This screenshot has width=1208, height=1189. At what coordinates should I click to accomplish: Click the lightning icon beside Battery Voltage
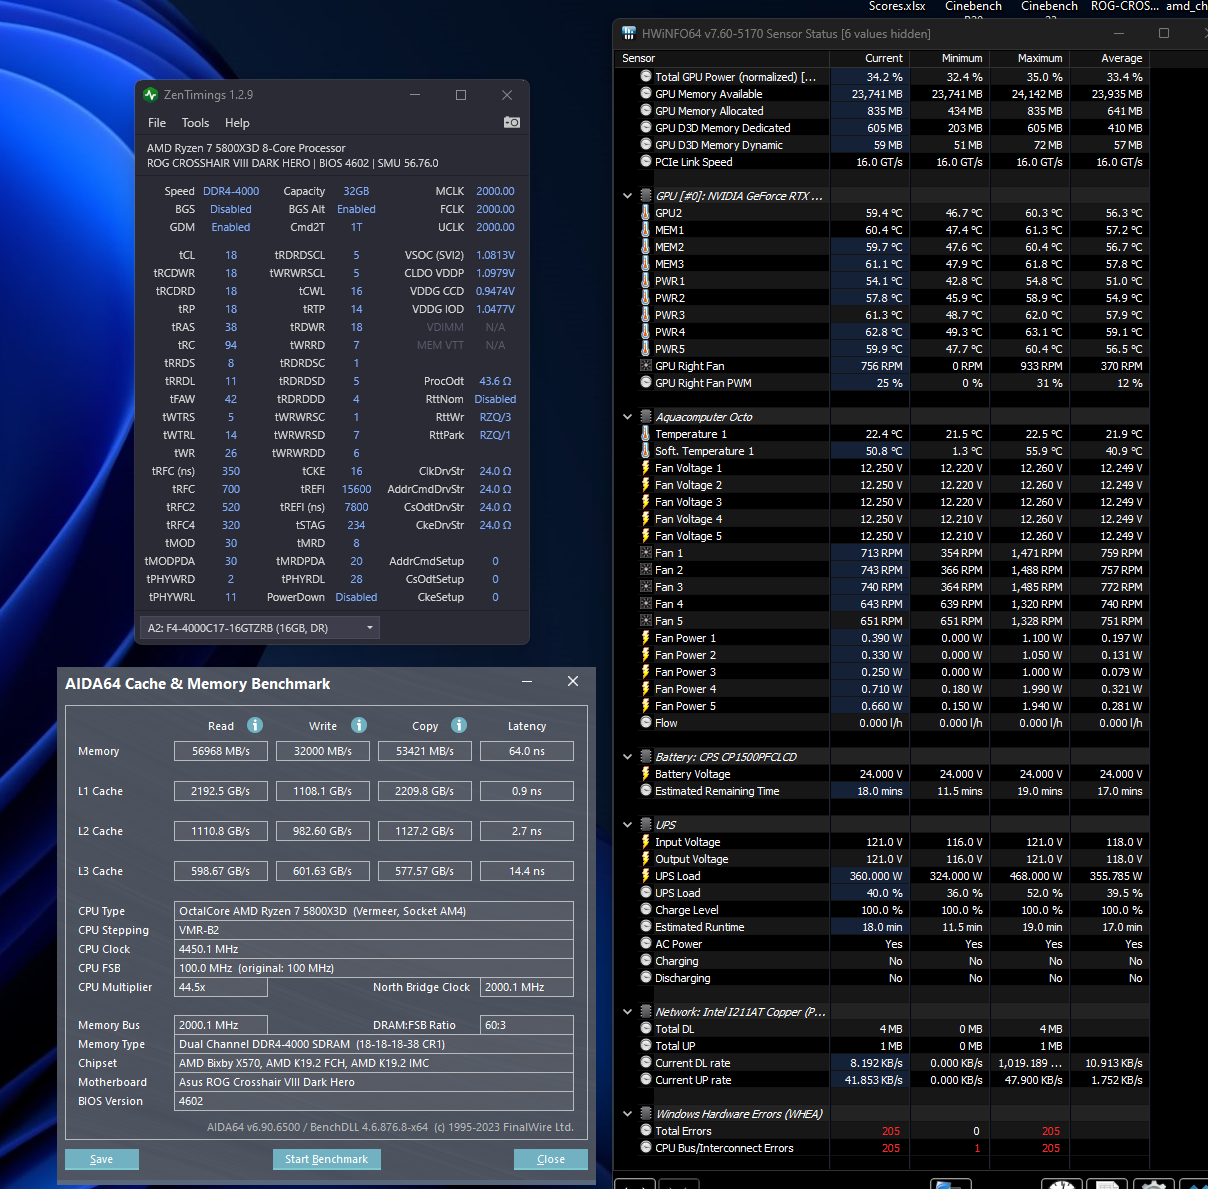(x=646, y=774)
